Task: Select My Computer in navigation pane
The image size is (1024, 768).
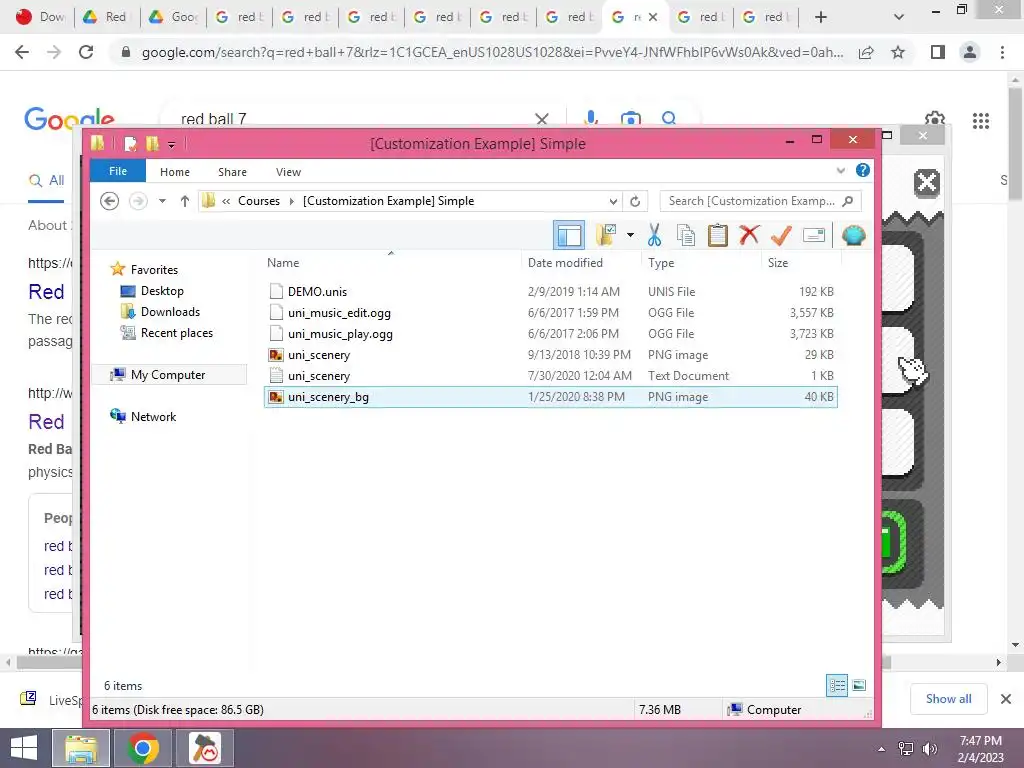Action: (168, 374)
